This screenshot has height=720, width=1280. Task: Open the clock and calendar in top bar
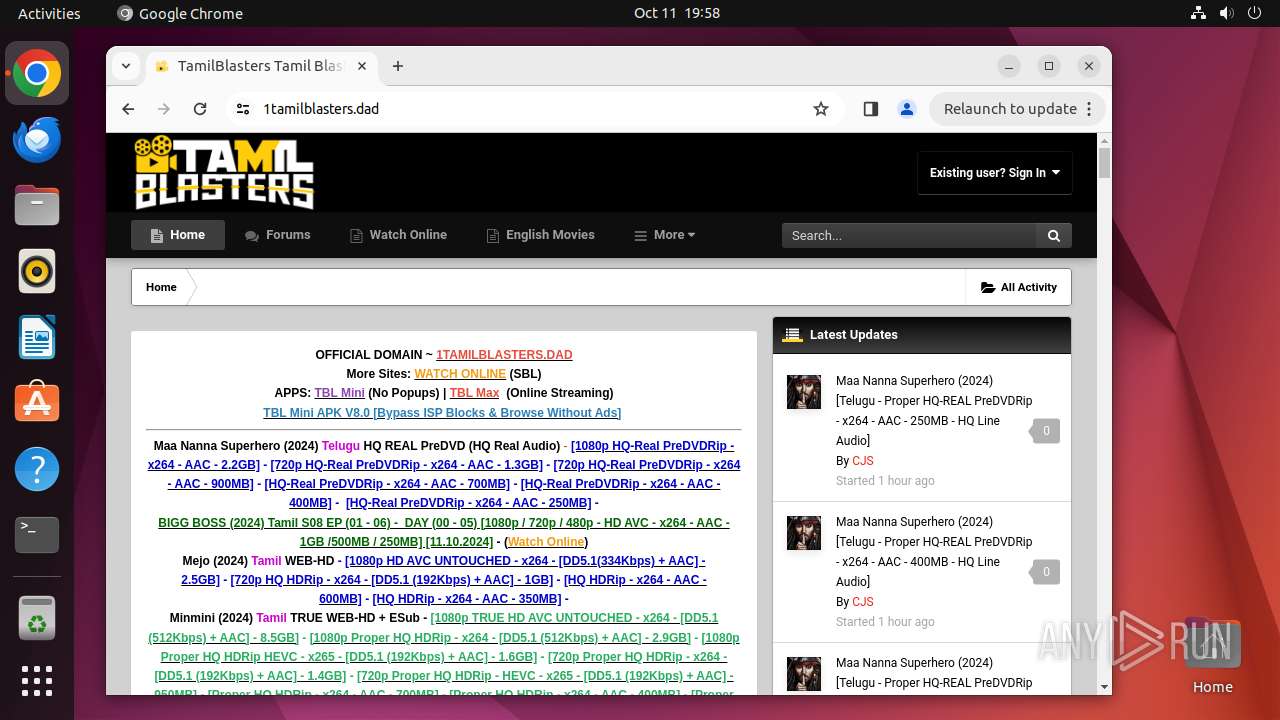676,13
